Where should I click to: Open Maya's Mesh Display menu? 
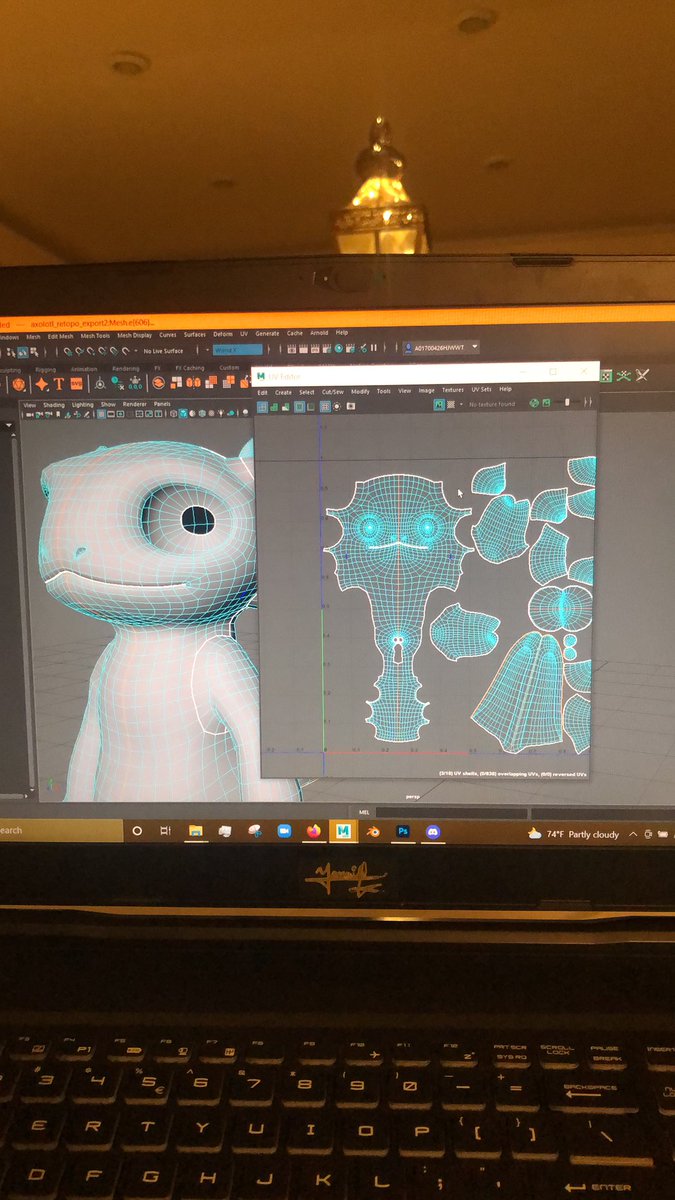coord(134,336)
